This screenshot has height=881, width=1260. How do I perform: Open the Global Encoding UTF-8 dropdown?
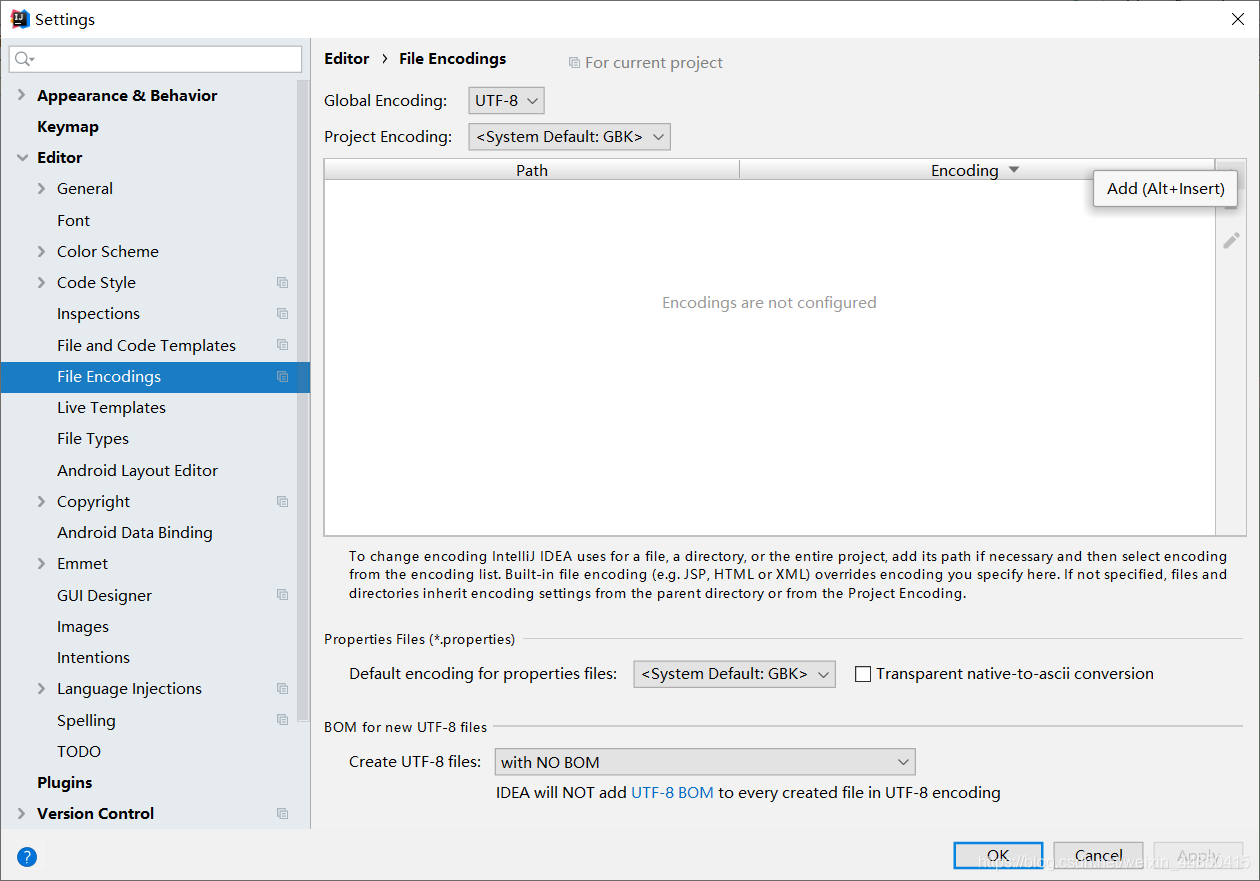point(506,101)
